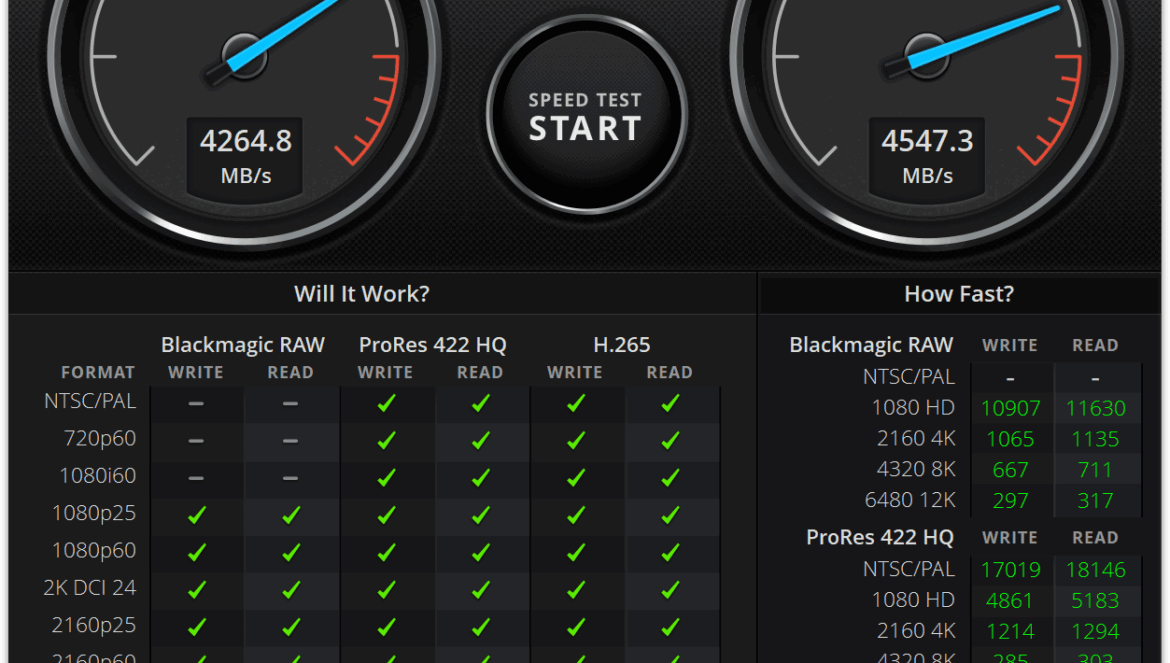
Task: Click the ProRes 2160 4K read value 1294
Action: pyautogui.click(x=1095, y=631)
